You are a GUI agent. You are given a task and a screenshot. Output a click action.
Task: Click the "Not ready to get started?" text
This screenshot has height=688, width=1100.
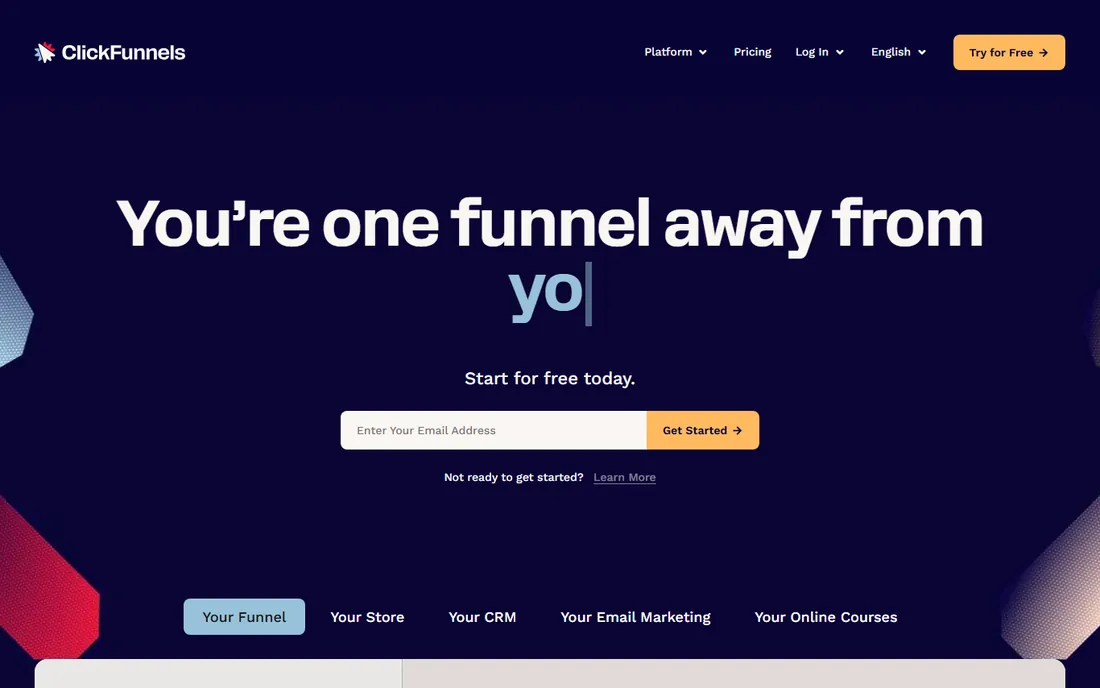(514, 478)
